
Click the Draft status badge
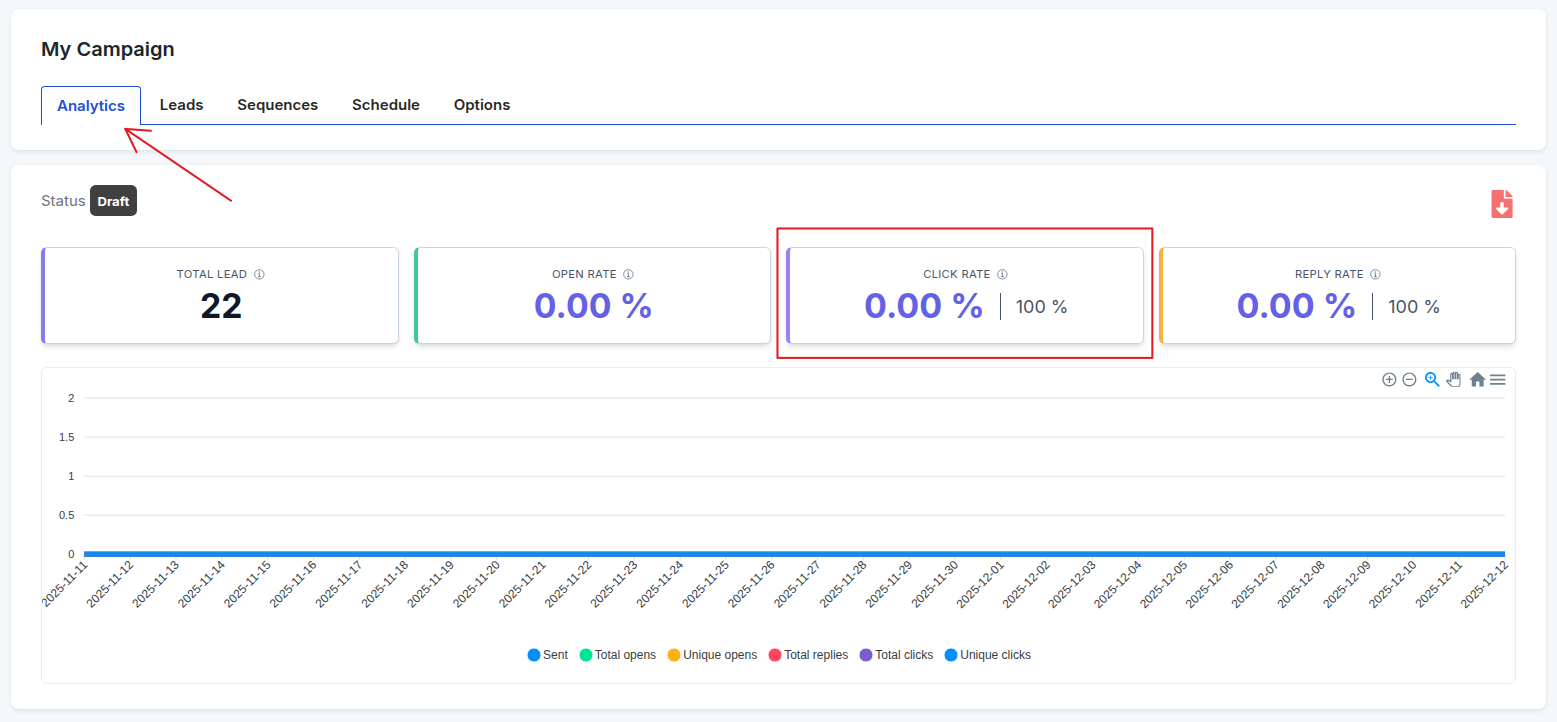coord(113,201)
